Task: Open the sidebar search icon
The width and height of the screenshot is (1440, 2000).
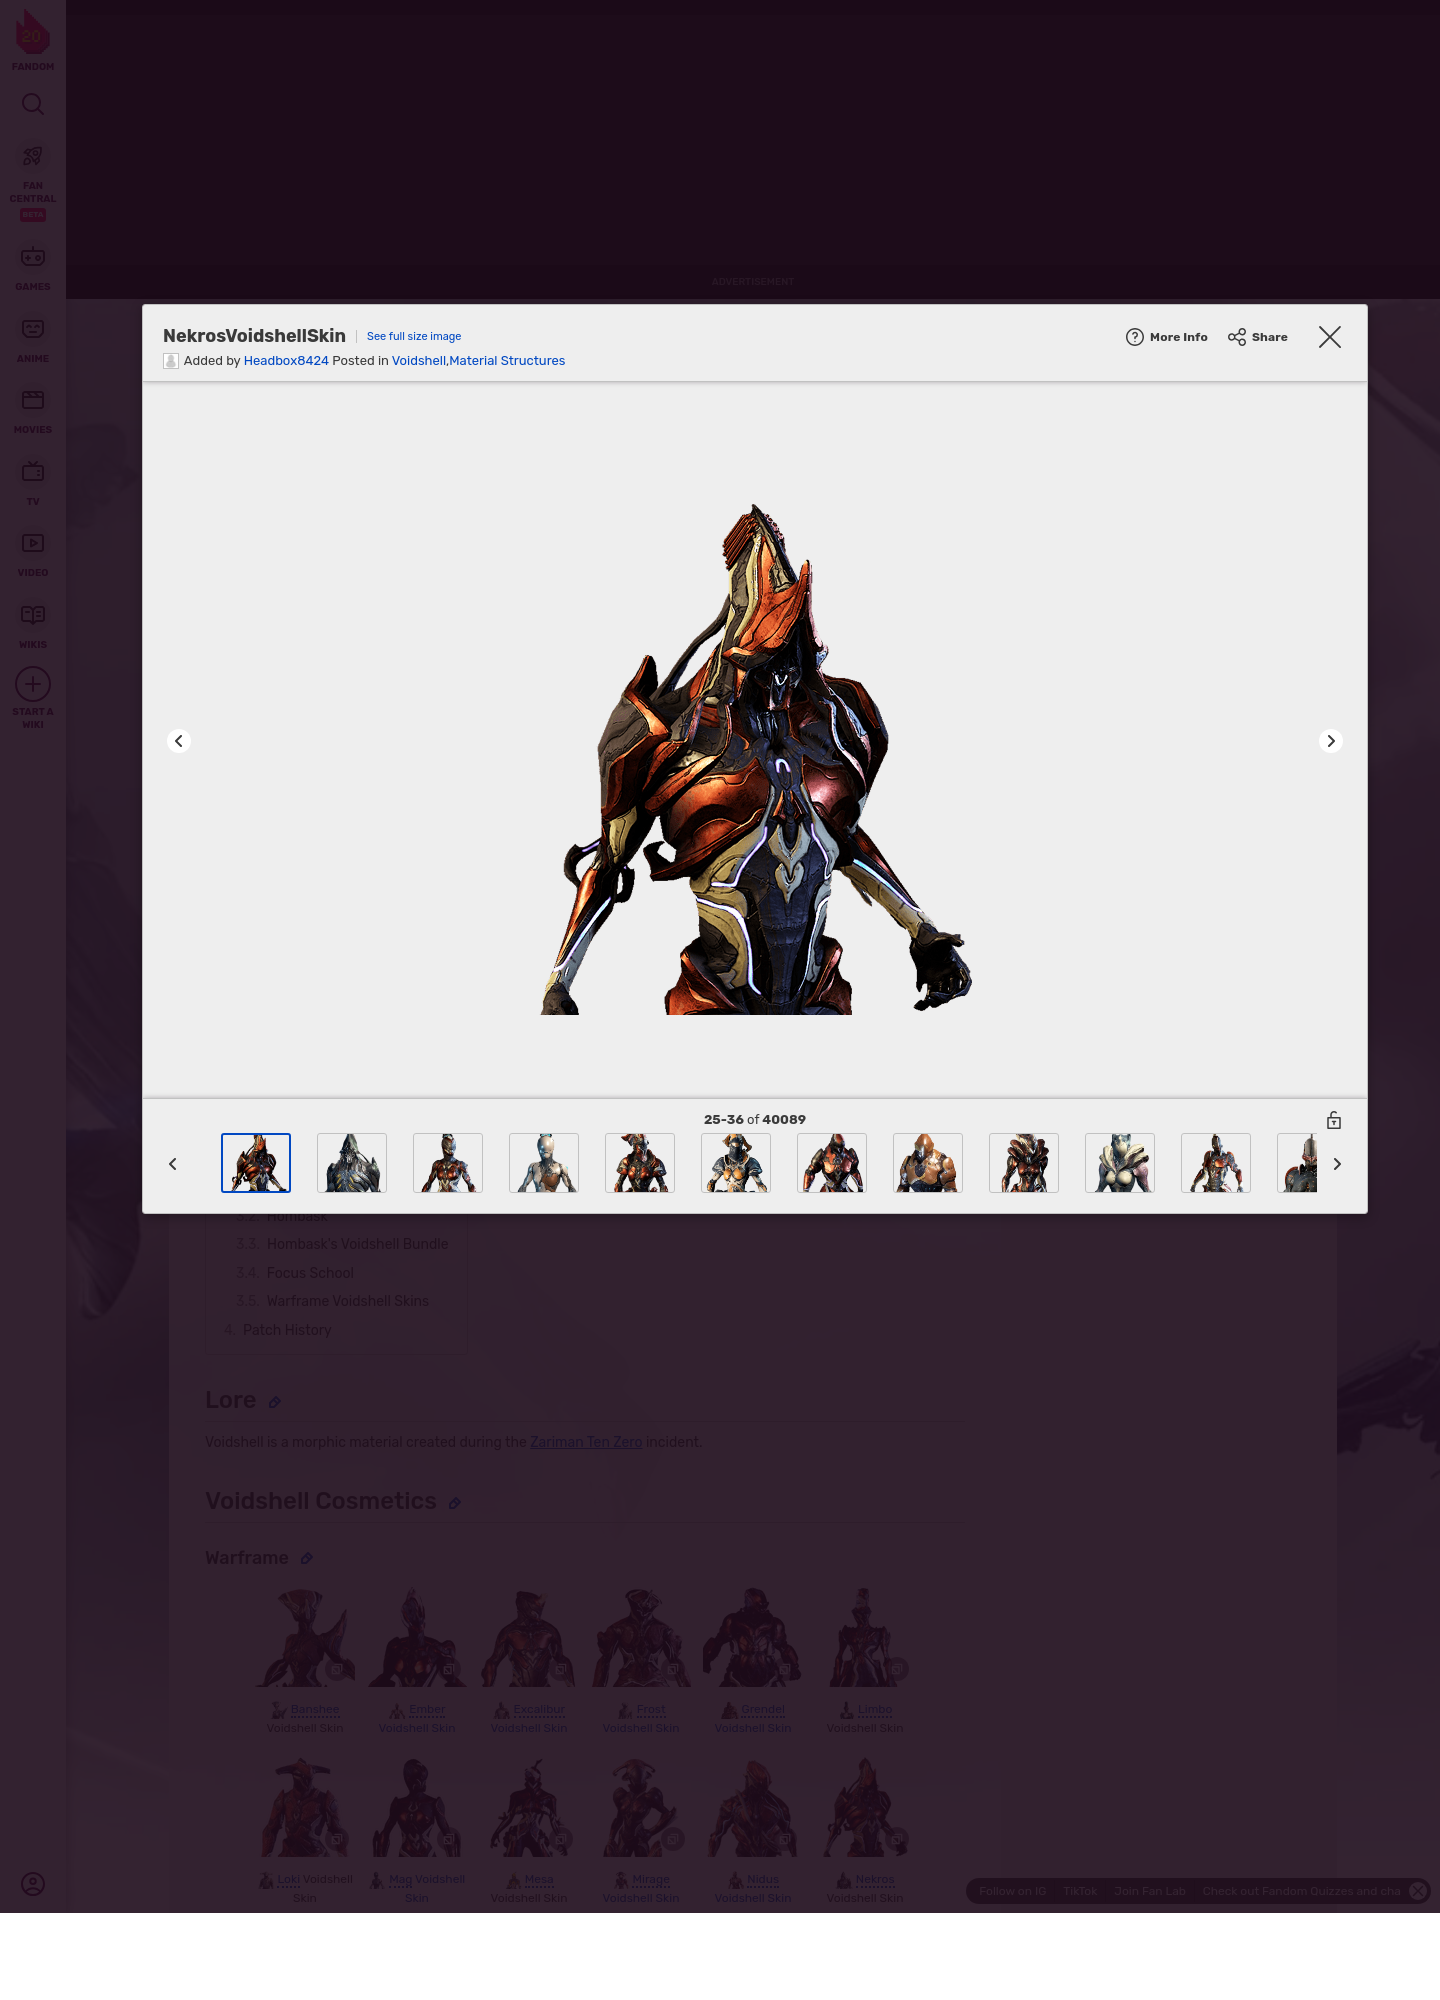Action: tap(33, 104)
